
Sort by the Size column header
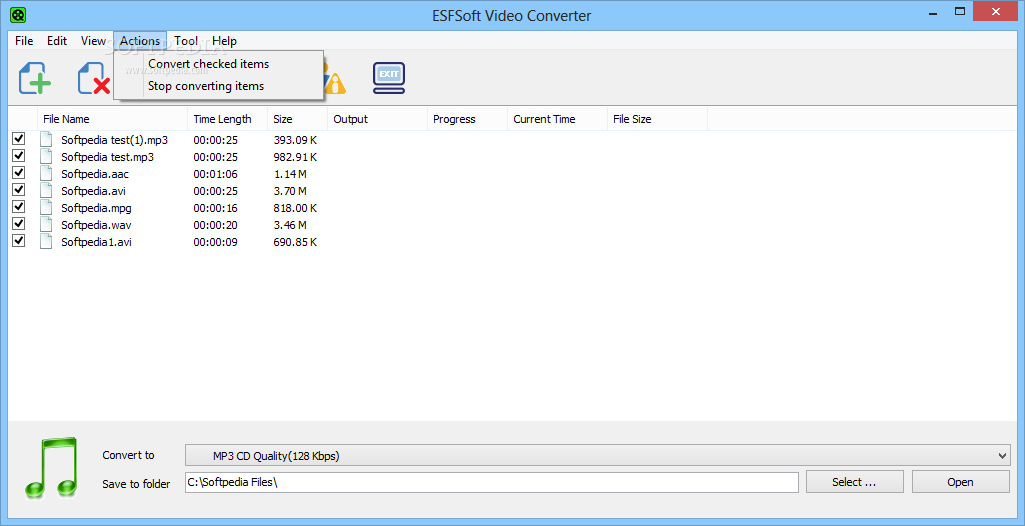[x=297, y=119]
